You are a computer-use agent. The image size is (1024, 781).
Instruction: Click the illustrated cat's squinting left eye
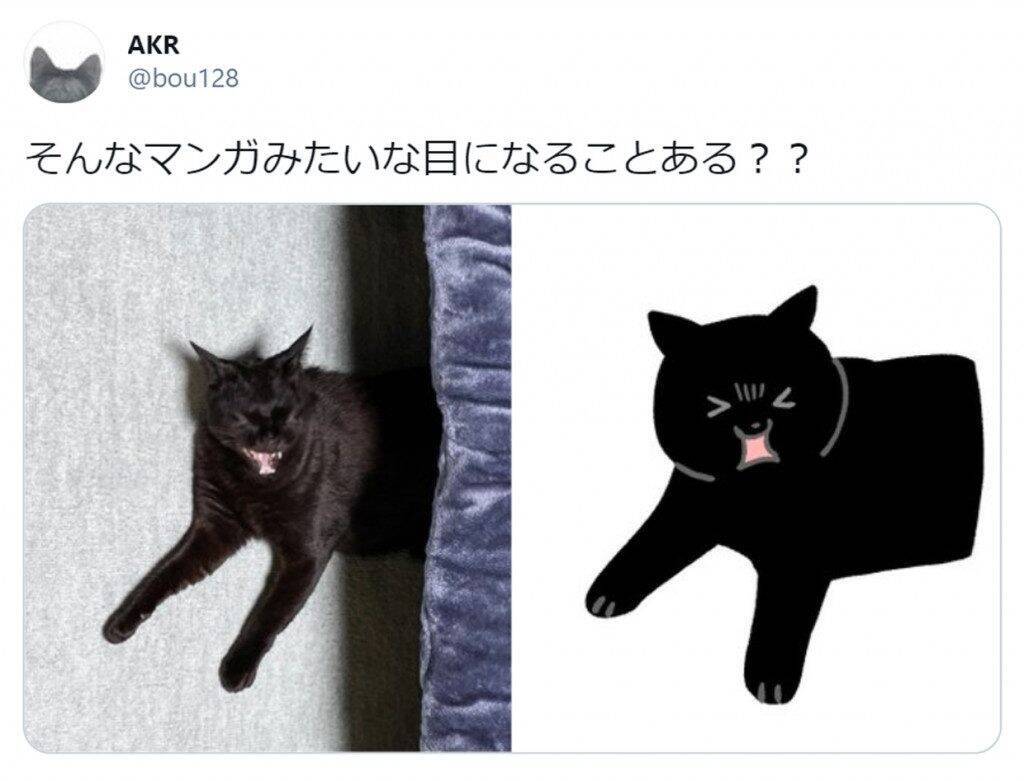720,407
